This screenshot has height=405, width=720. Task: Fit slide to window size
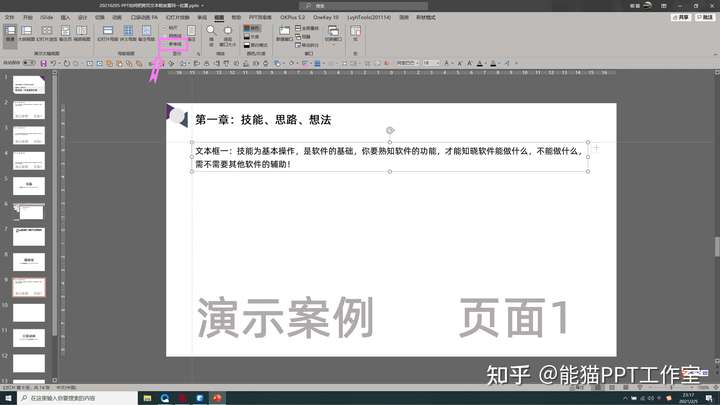[x=228, y=36]
